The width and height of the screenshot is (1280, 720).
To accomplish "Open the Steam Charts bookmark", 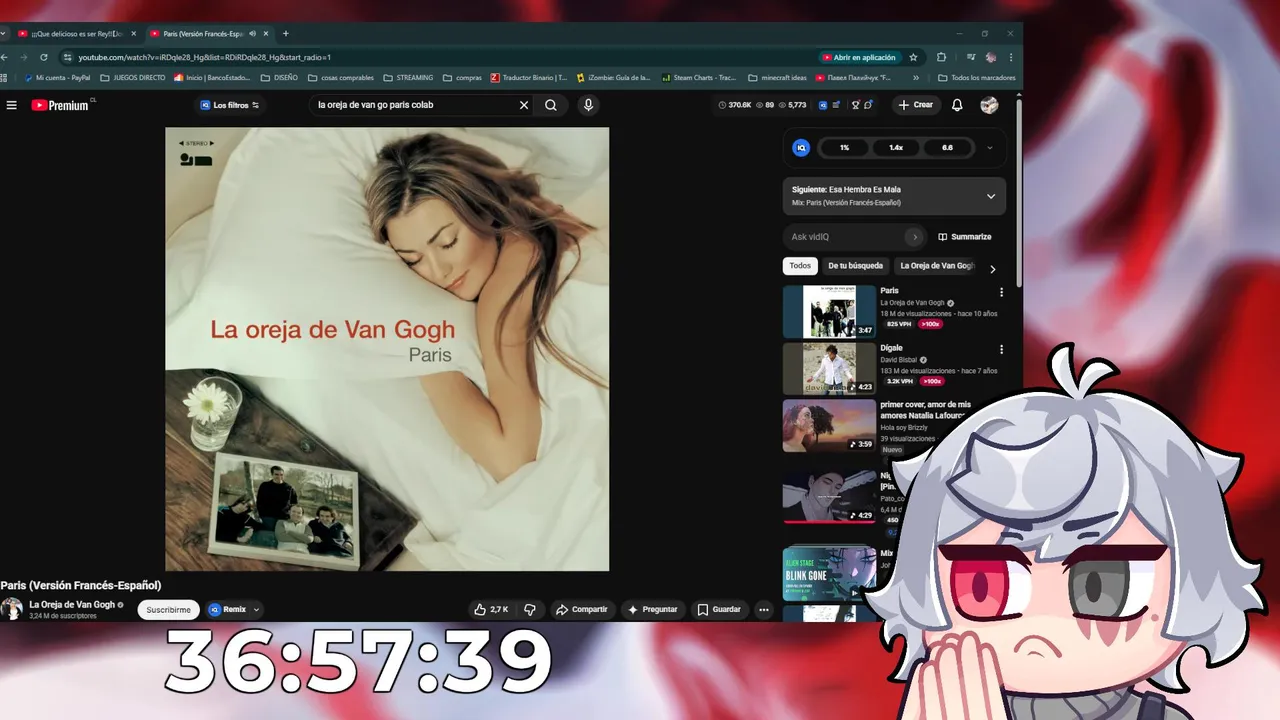I will click(698, 77).
